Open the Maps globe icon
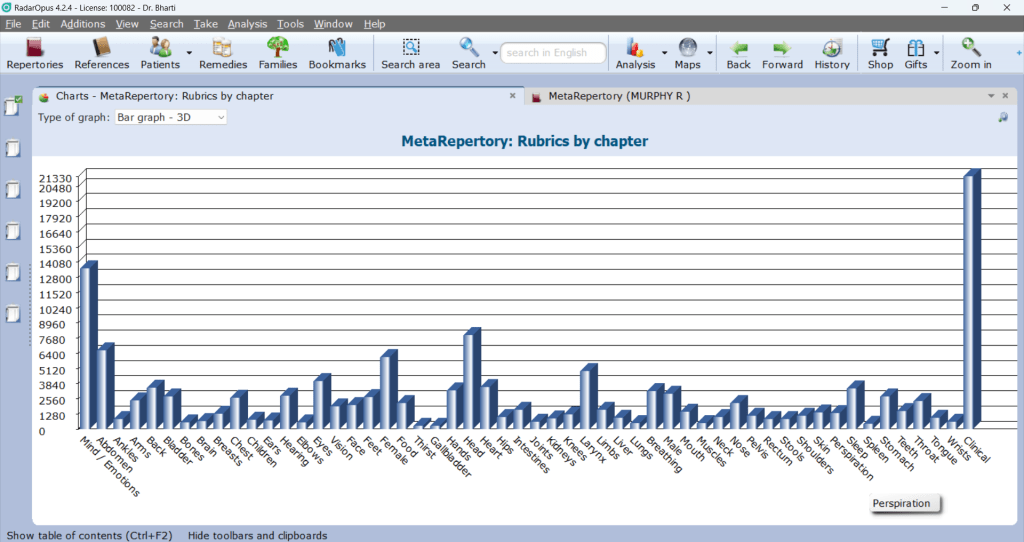1024x542 pixels. (x=687, y=54)
